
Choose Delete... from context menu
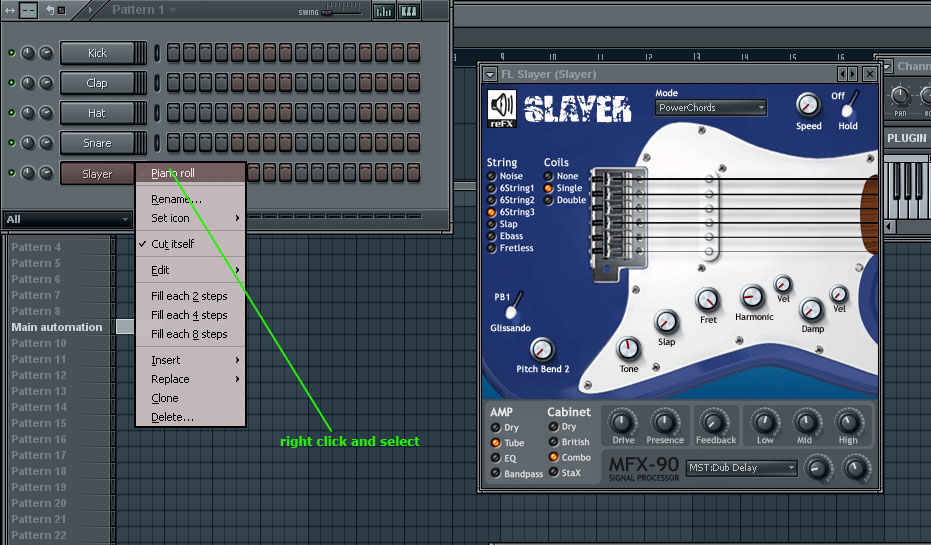point(191,417)
